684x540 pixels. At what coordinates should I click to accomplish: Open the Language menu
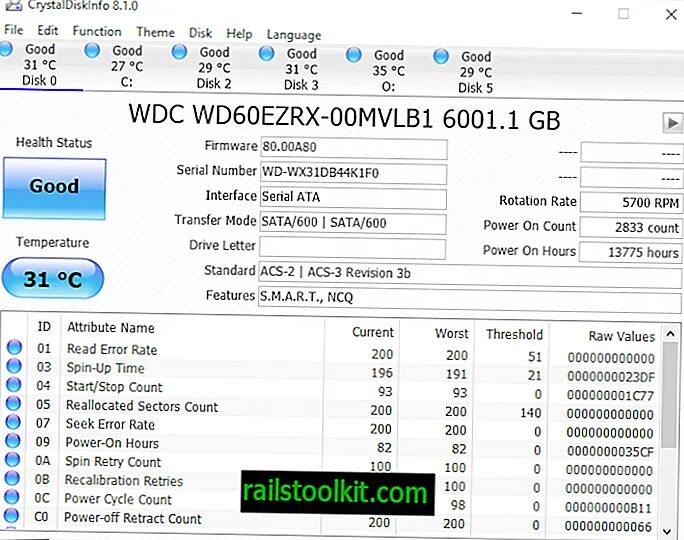tap(294, 35)
